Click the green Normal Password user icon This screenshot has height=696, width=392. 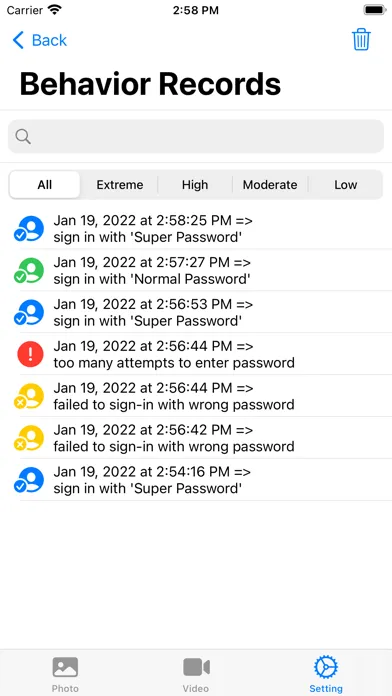coord(29,270)
